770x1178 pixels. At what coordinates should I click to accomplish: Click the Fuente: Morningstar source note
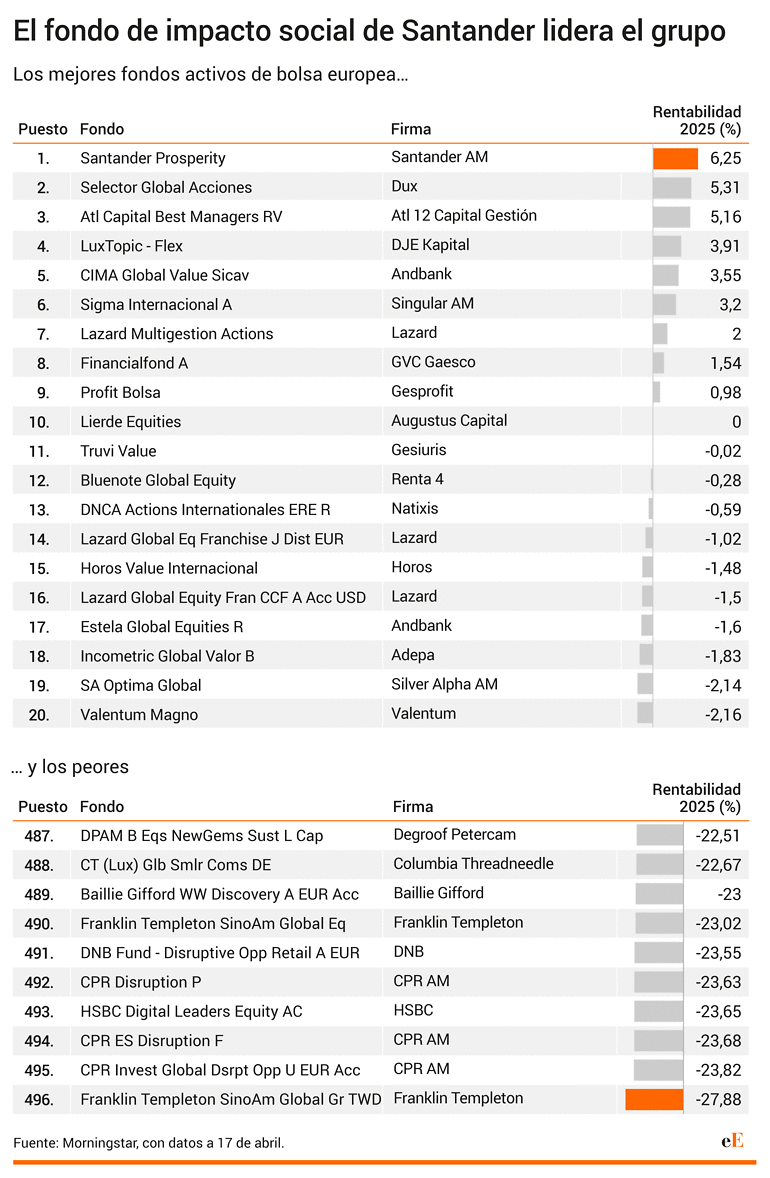coord(149,1143)
